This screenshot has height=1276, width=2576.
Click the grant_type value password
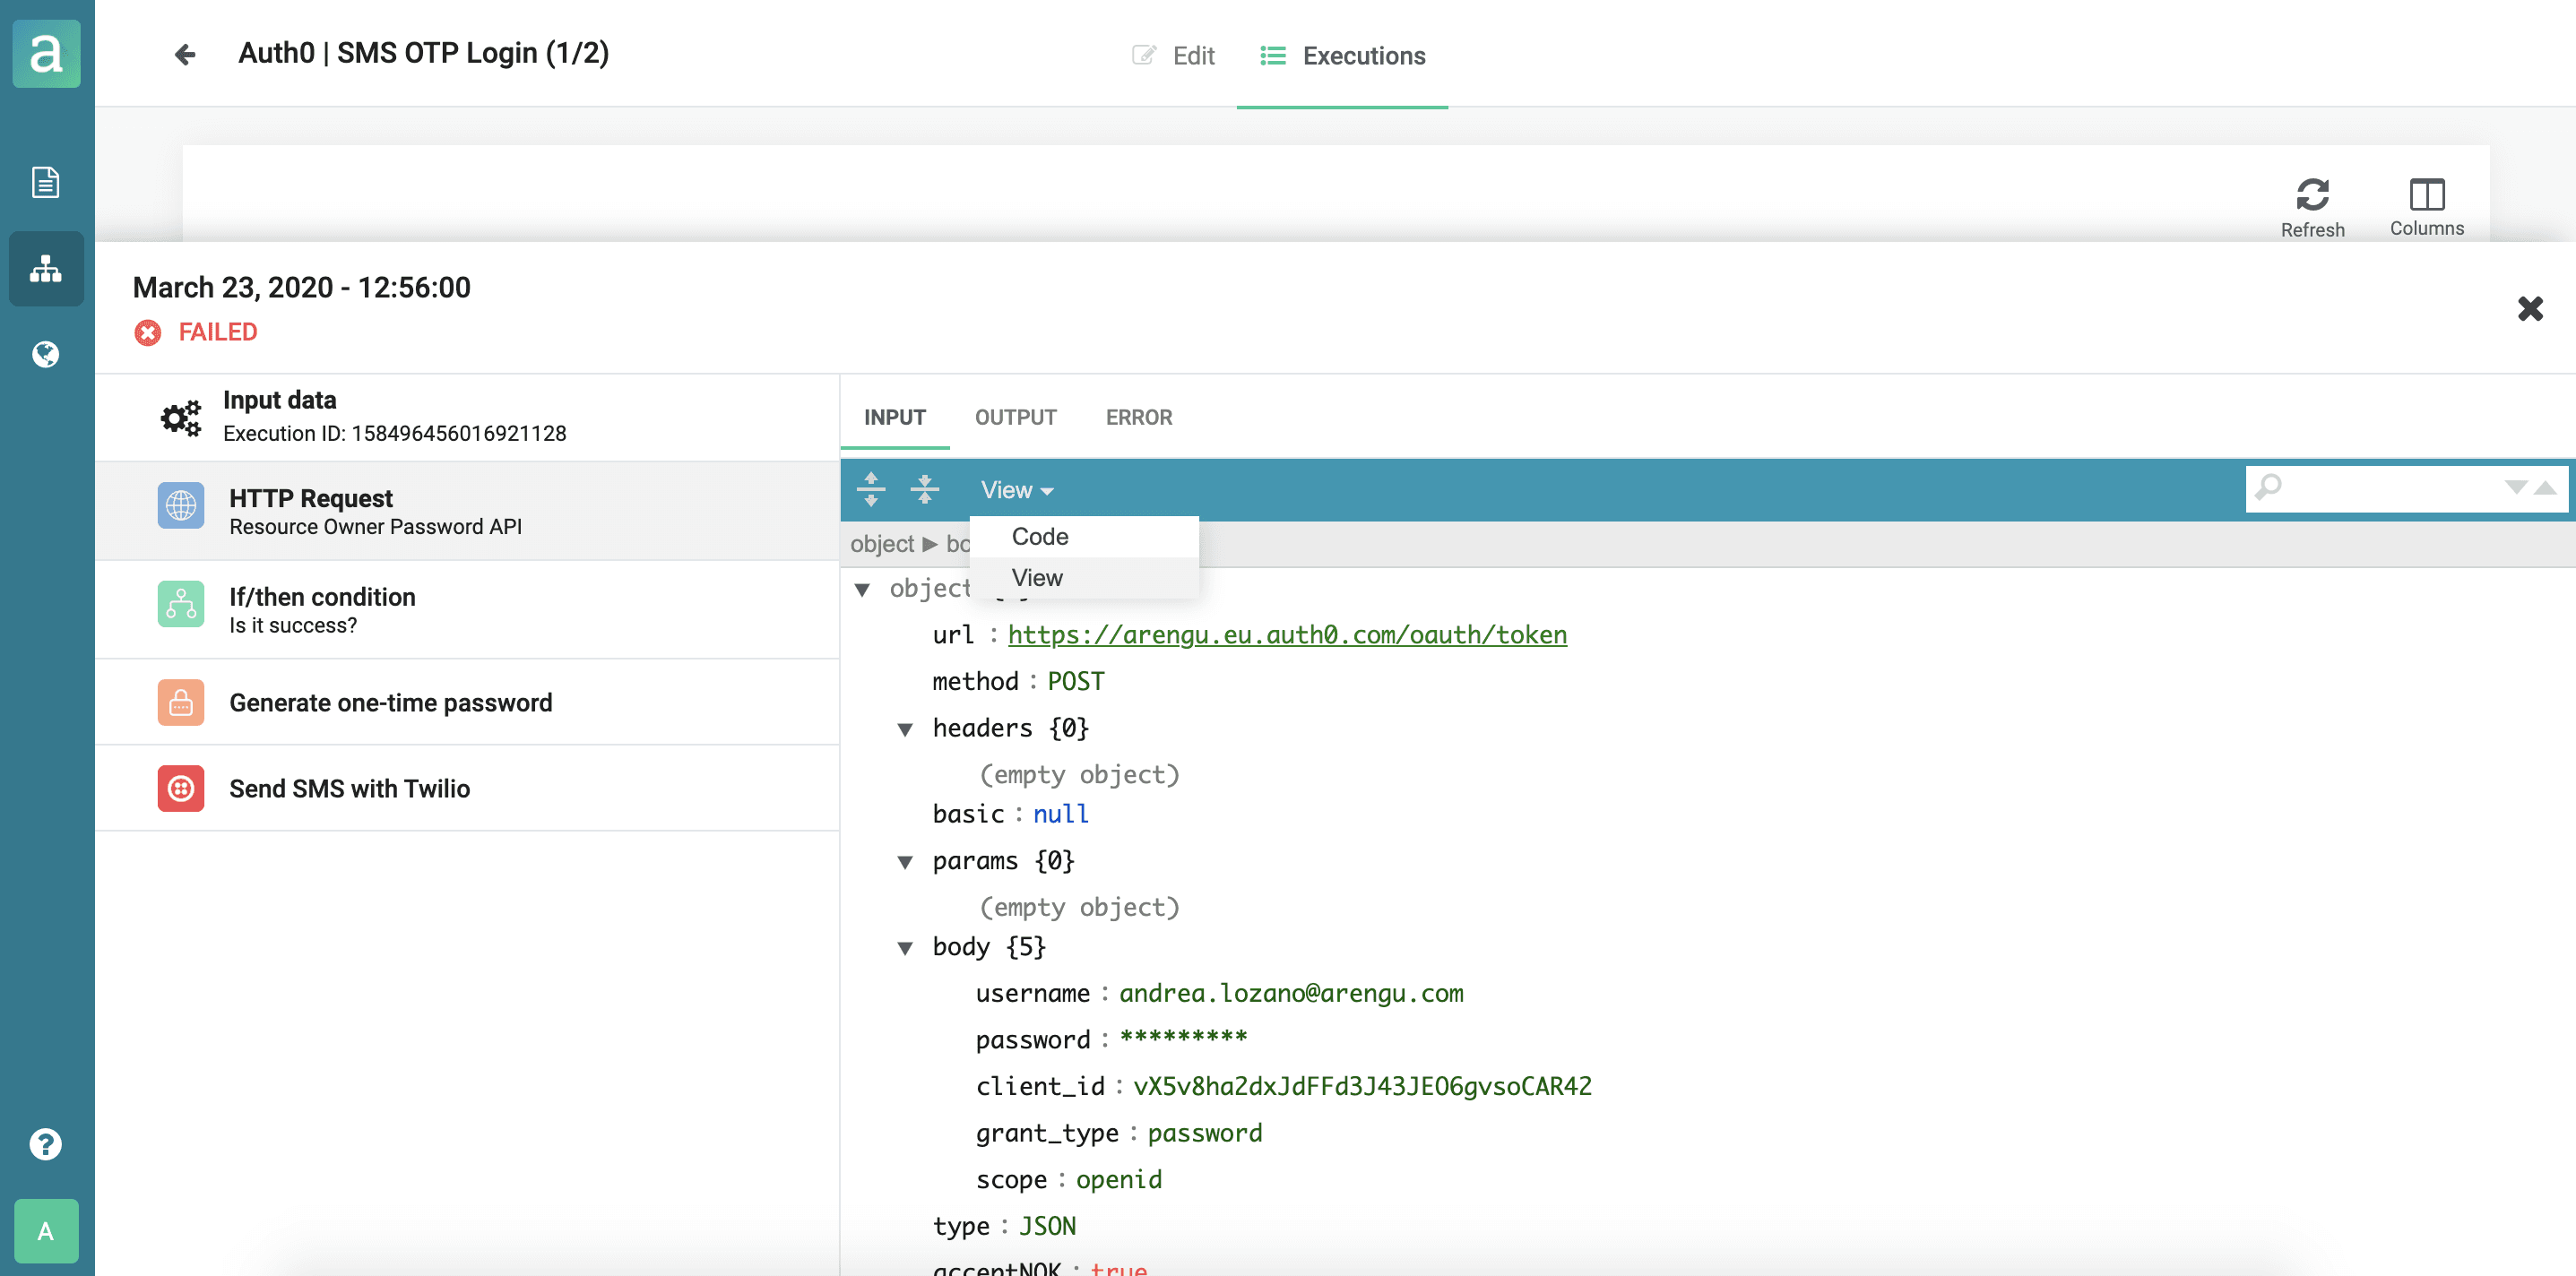click(1205, 1133)
